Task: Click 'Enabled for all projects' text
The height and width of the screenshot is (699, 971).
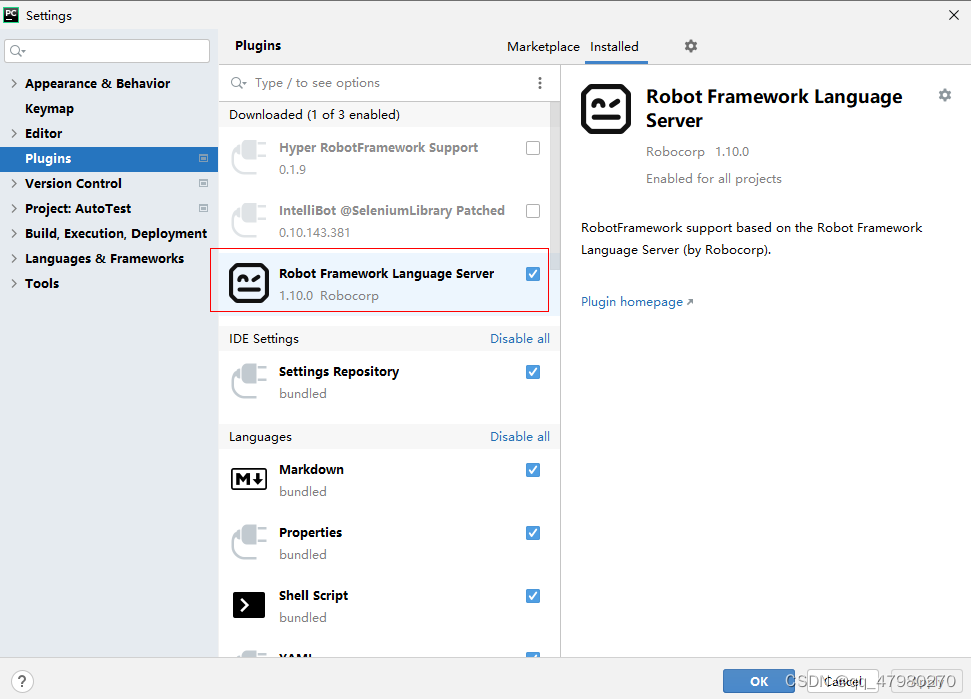Action: click(x=713, y=178)
